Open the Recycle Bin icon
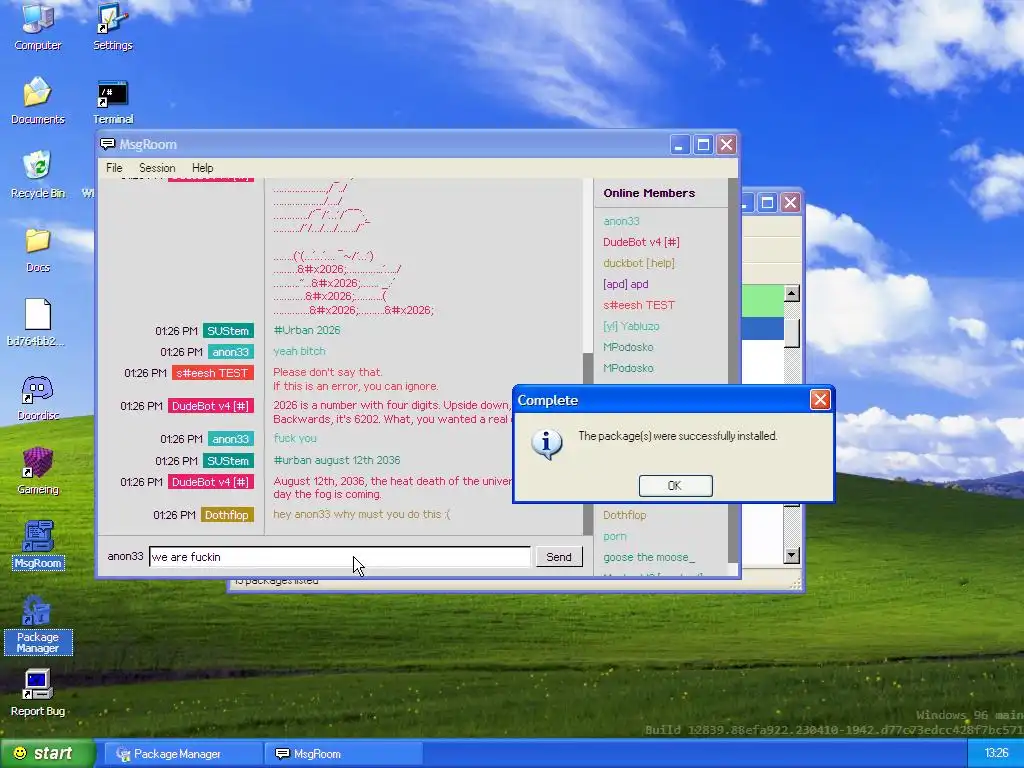 click(38, 174)
